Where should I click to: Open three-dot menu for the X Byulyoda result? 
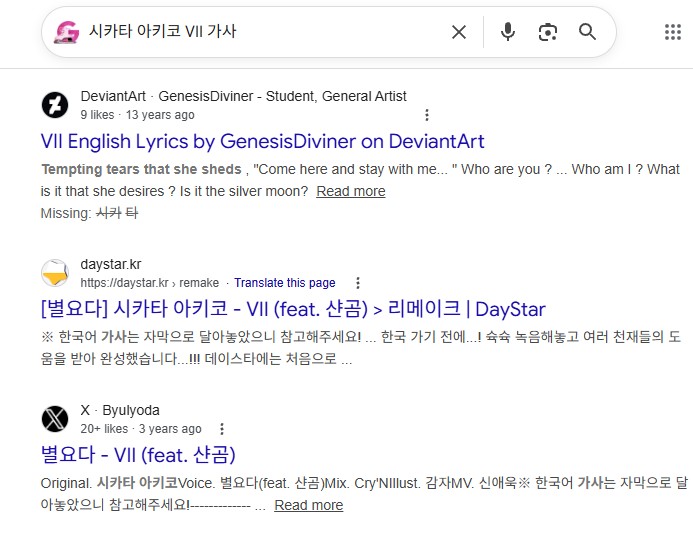pyautogui.click(x=222, y=429)
